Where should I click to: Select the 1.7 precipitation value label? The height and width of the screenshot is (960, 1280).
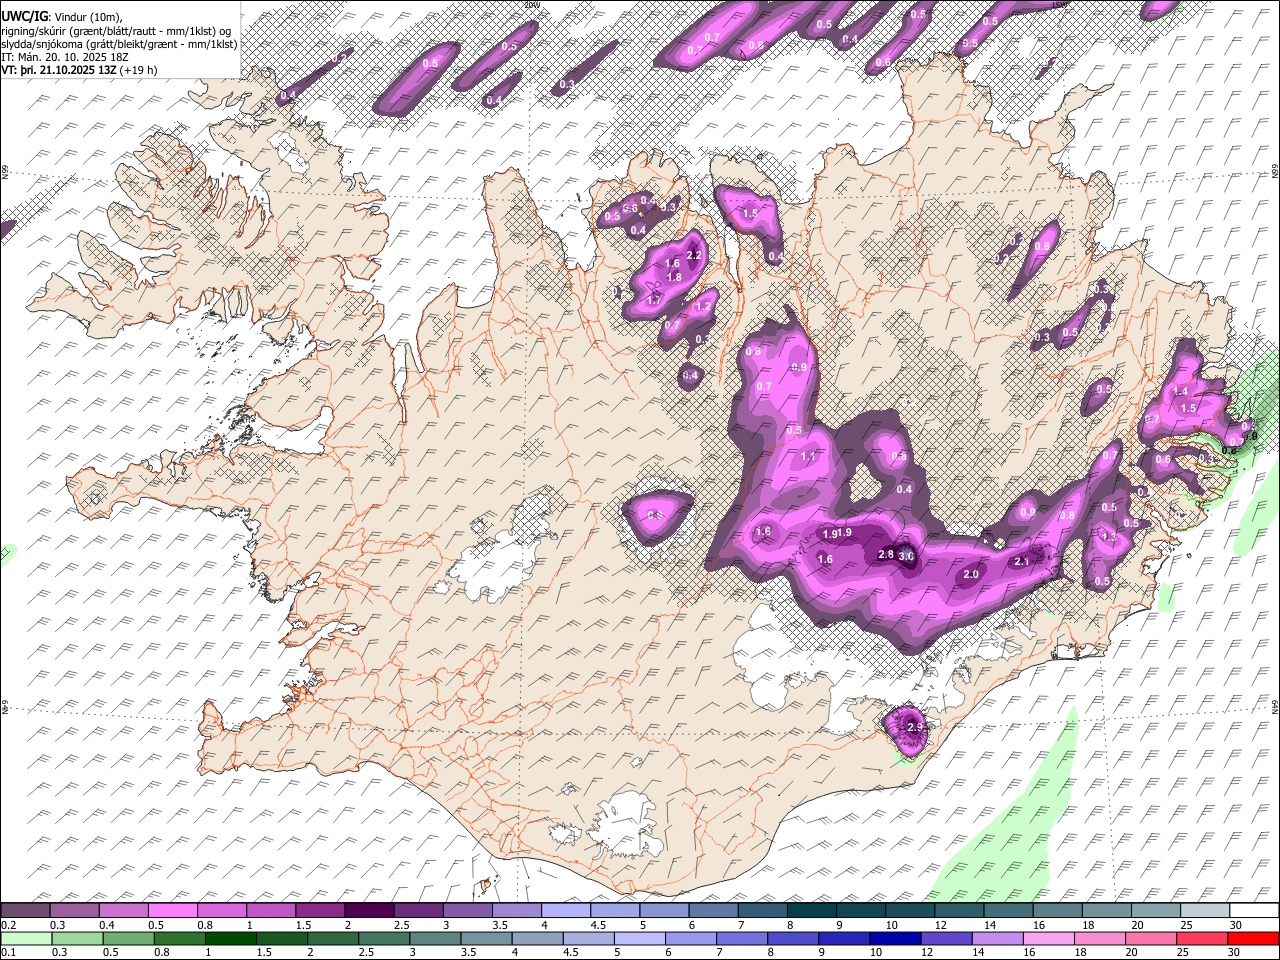point(654,300)
